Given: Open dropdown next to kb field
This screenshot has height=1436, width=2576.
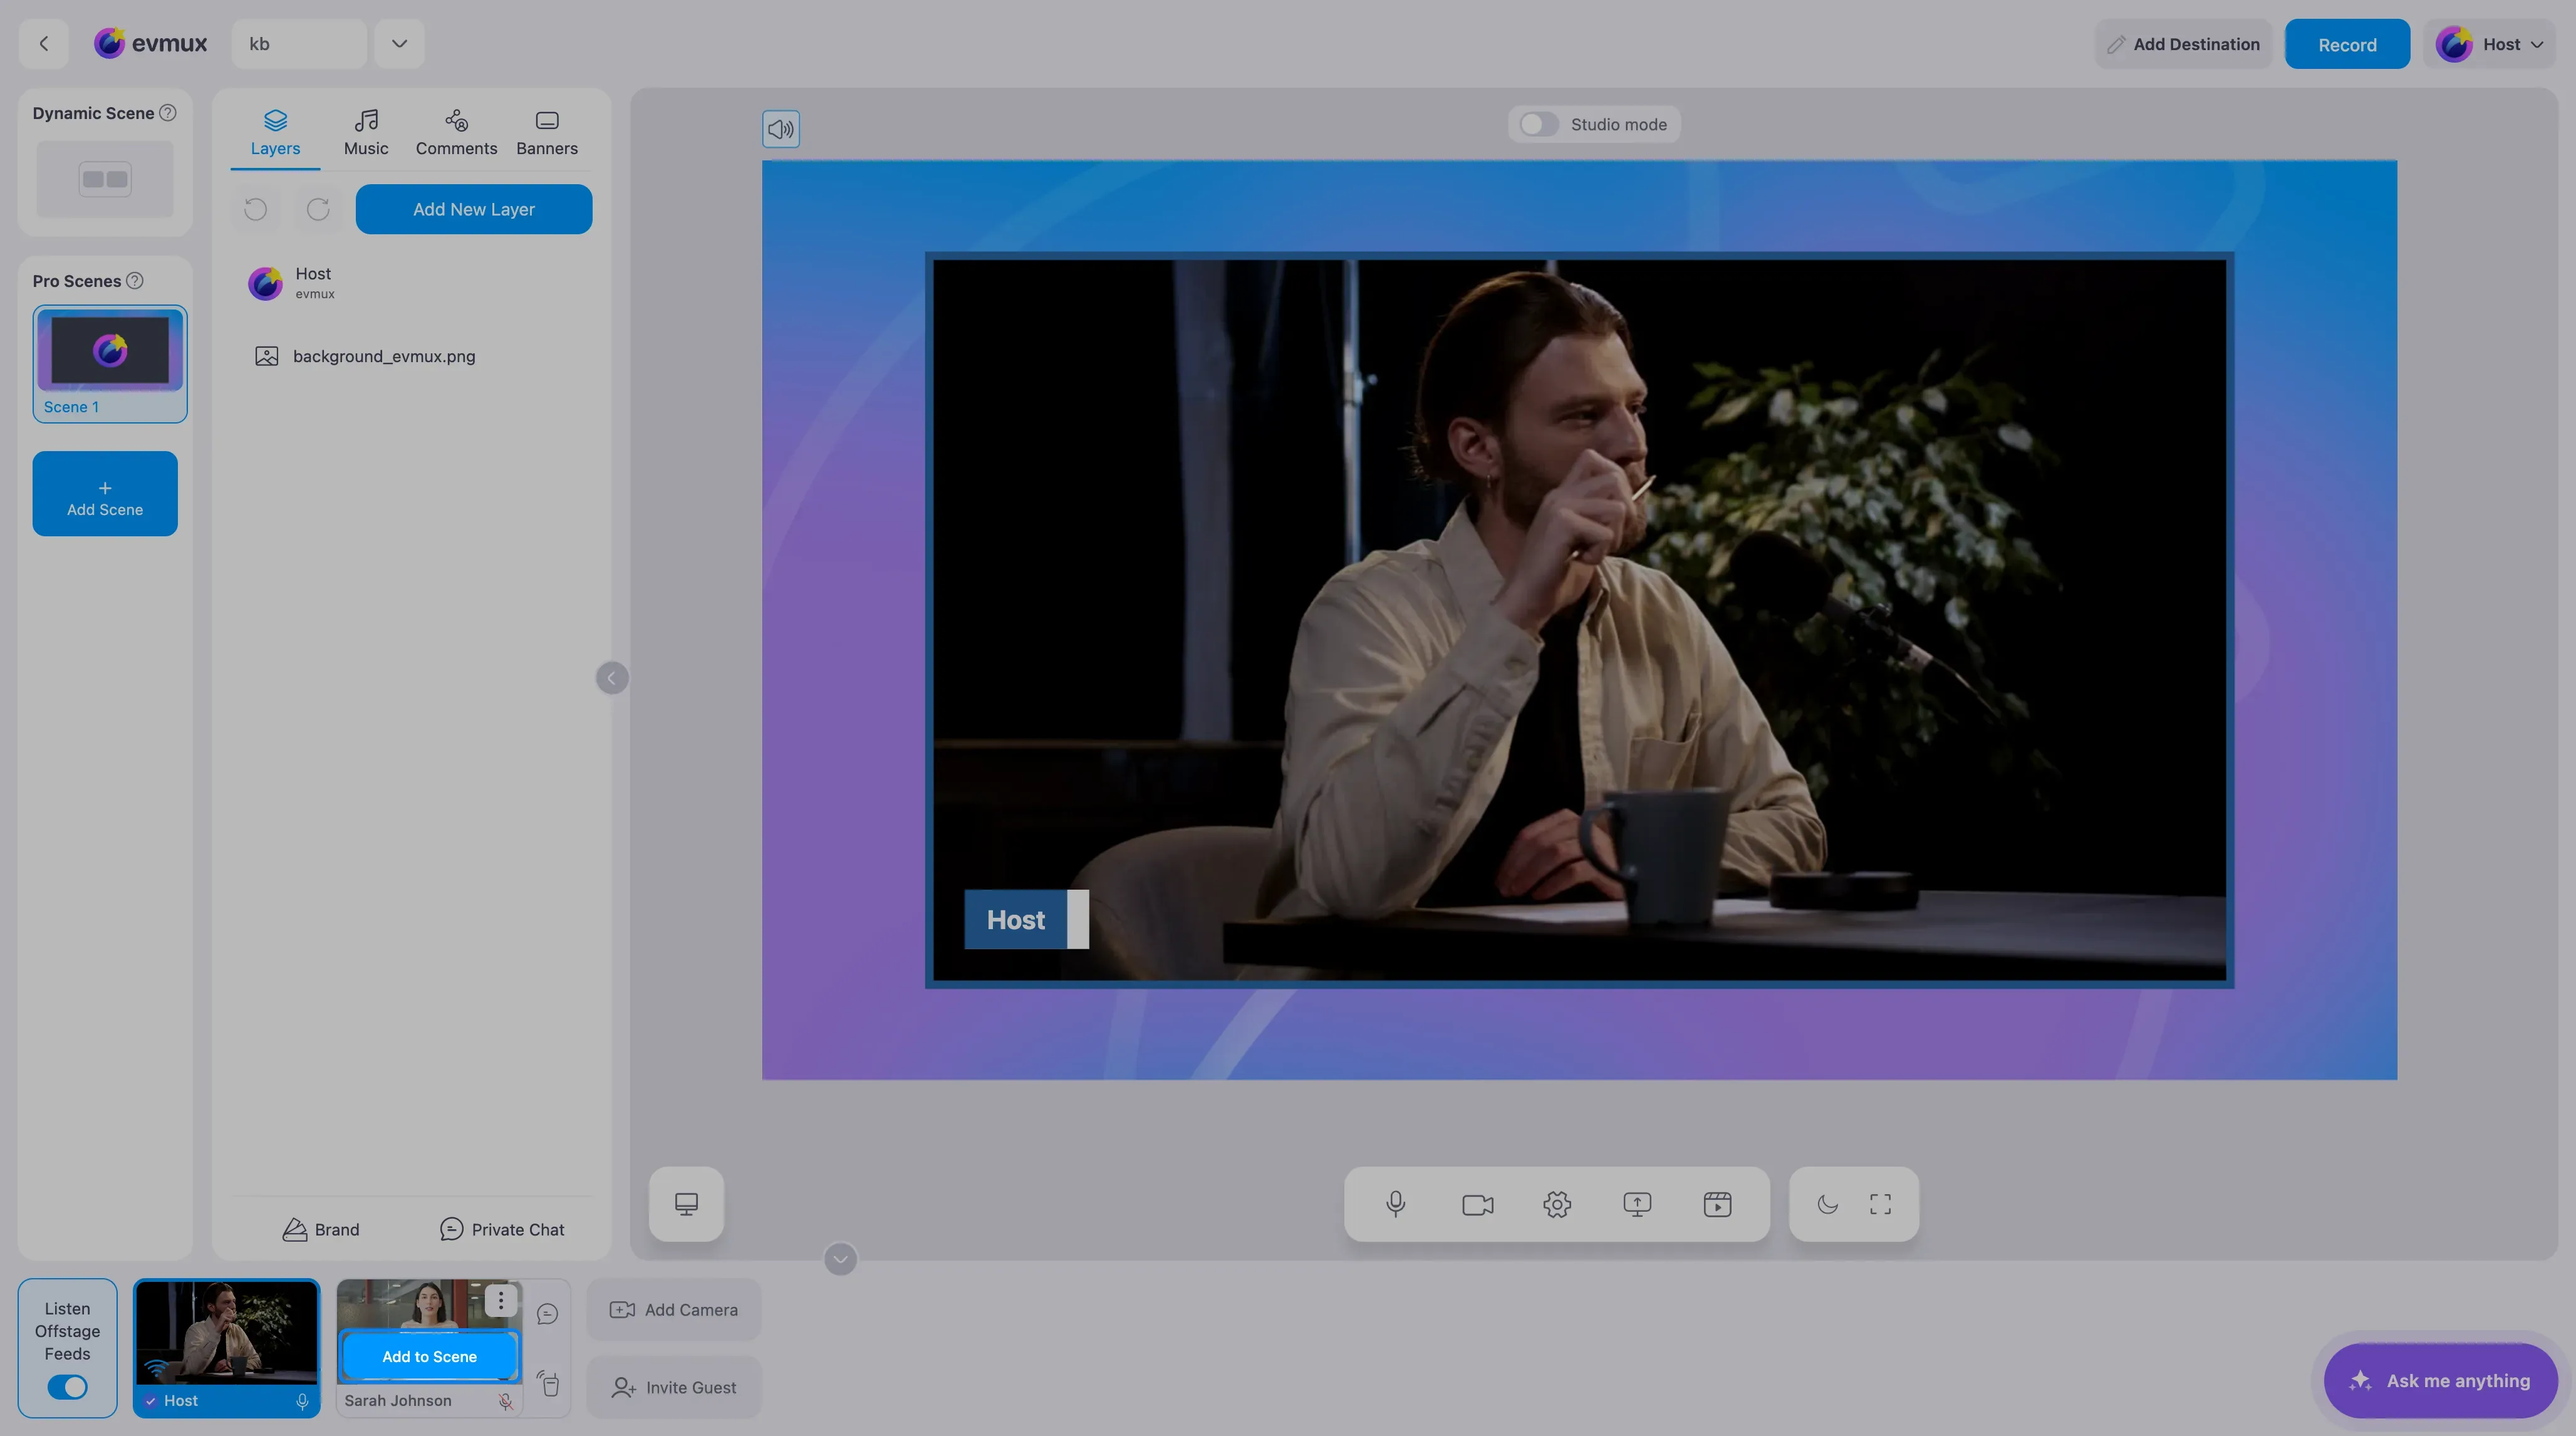Looking at the screenshot, I should click(399, 43).
